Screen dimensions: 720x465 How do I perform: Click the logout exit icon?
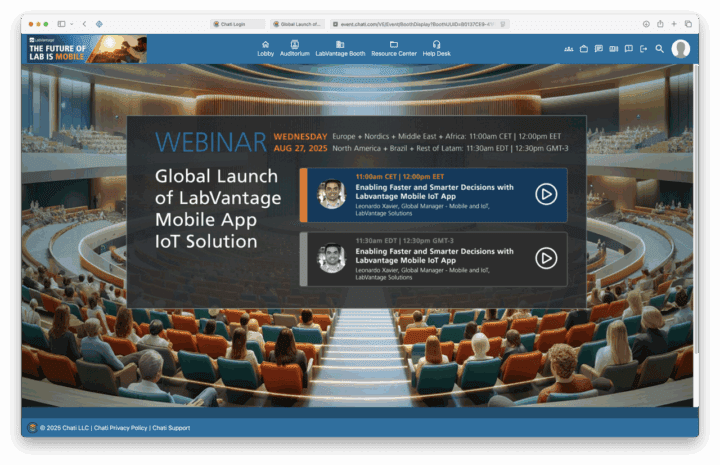coord(644,48)
